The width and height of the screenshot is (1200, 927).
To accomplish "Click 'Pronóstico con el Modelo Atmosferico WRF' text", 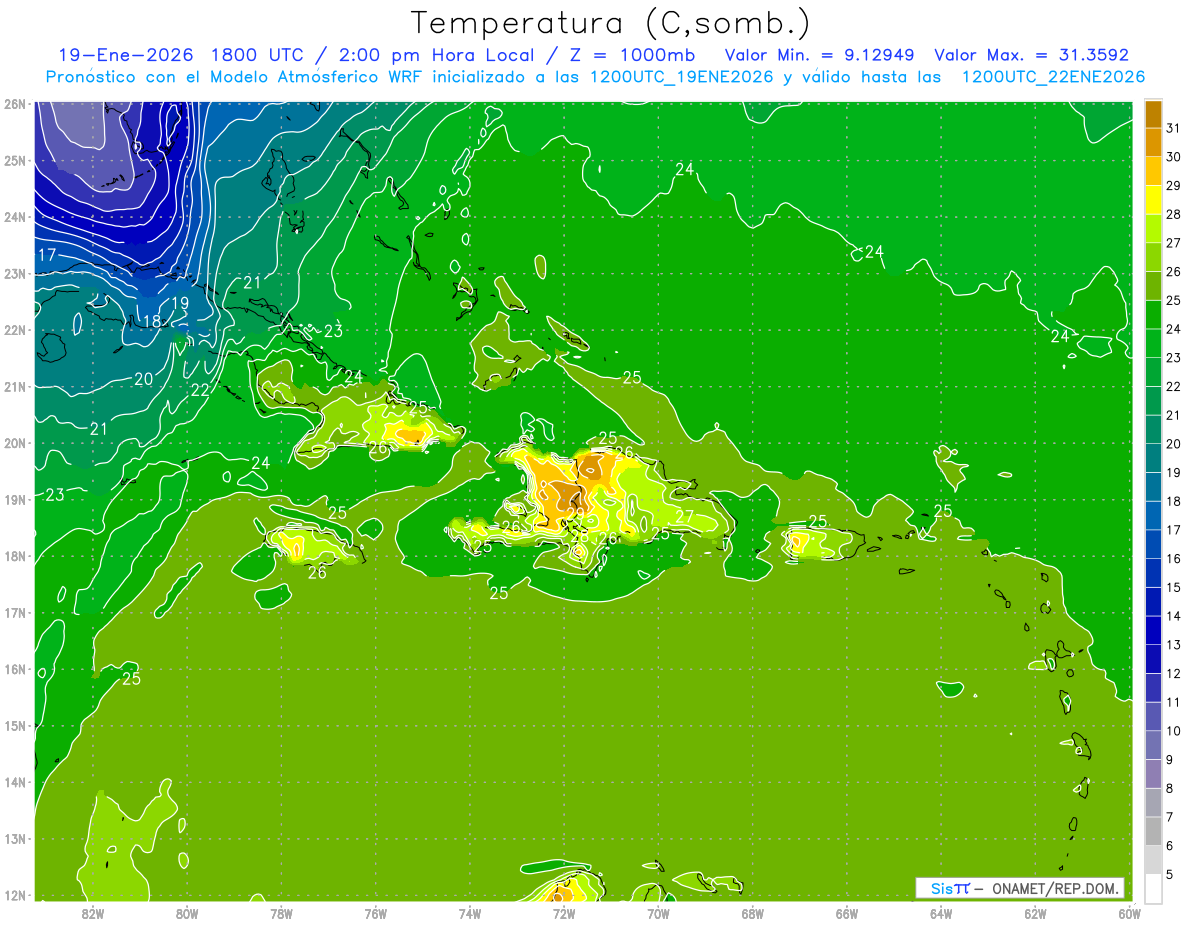I will pyautogui.click(x=235, y=77).
